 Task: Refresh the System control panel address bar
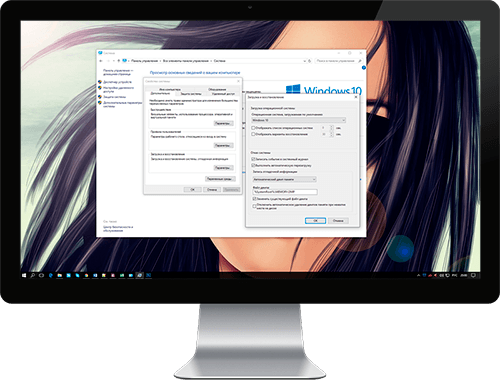(x=309, y=61)
